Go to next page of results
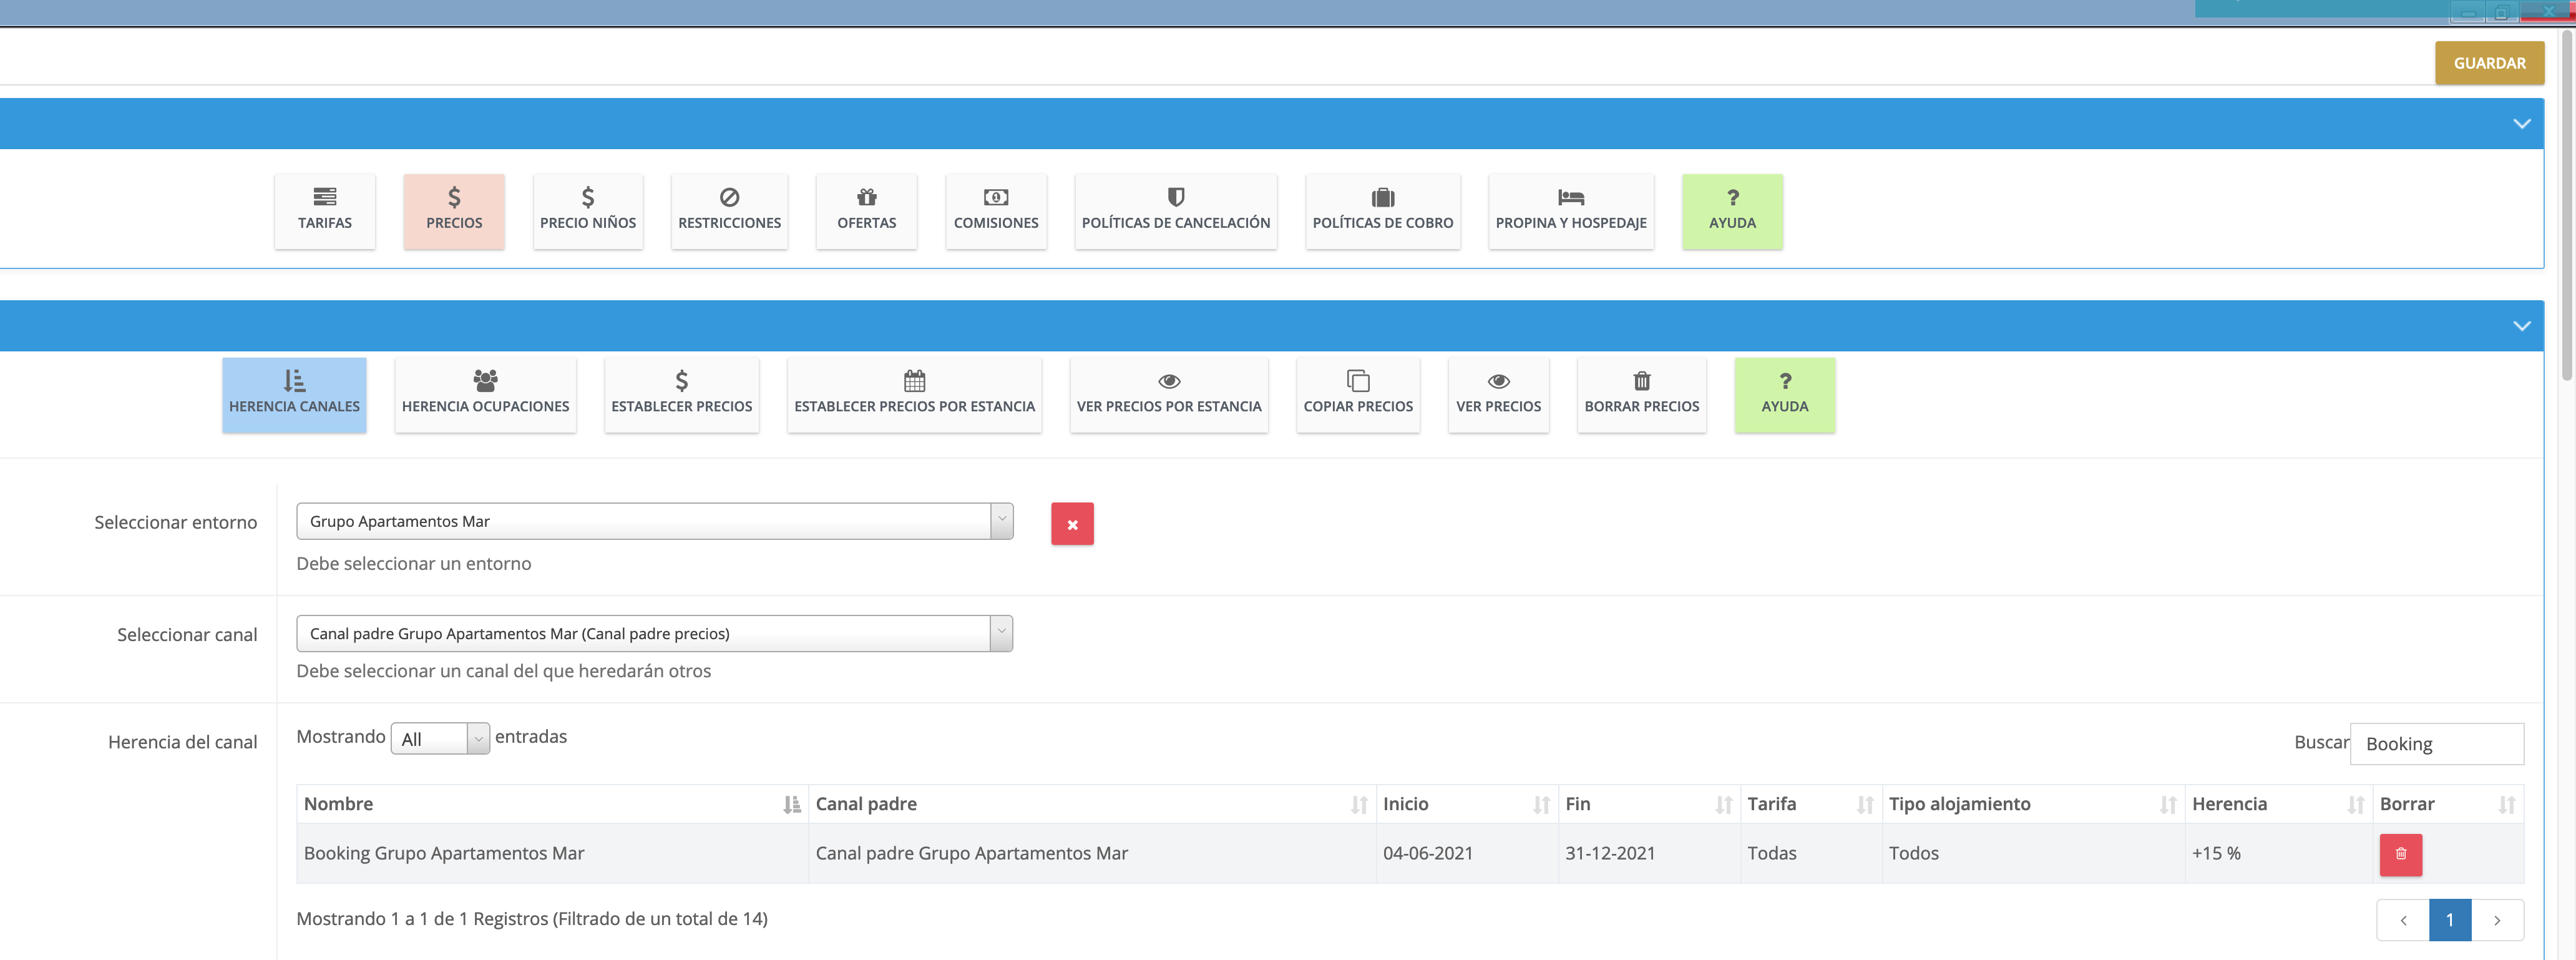Screen dimensions: 2576x960 pyautogui.click(x=2497, y=920)
